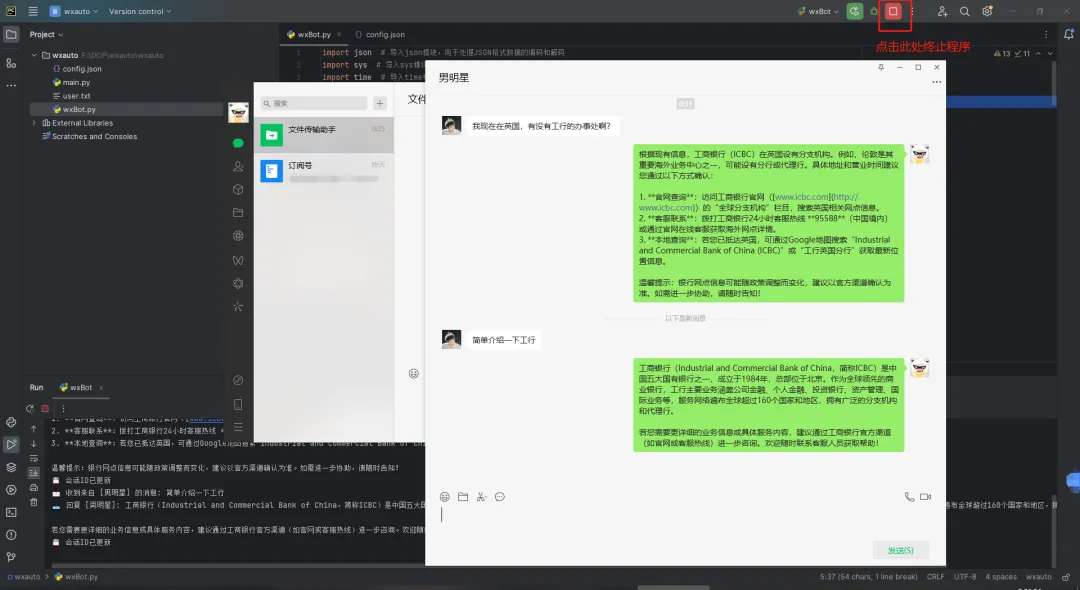Stop wxBot from the Run panel toolbar
This screenshot has width=1080, height=590.
45,408
